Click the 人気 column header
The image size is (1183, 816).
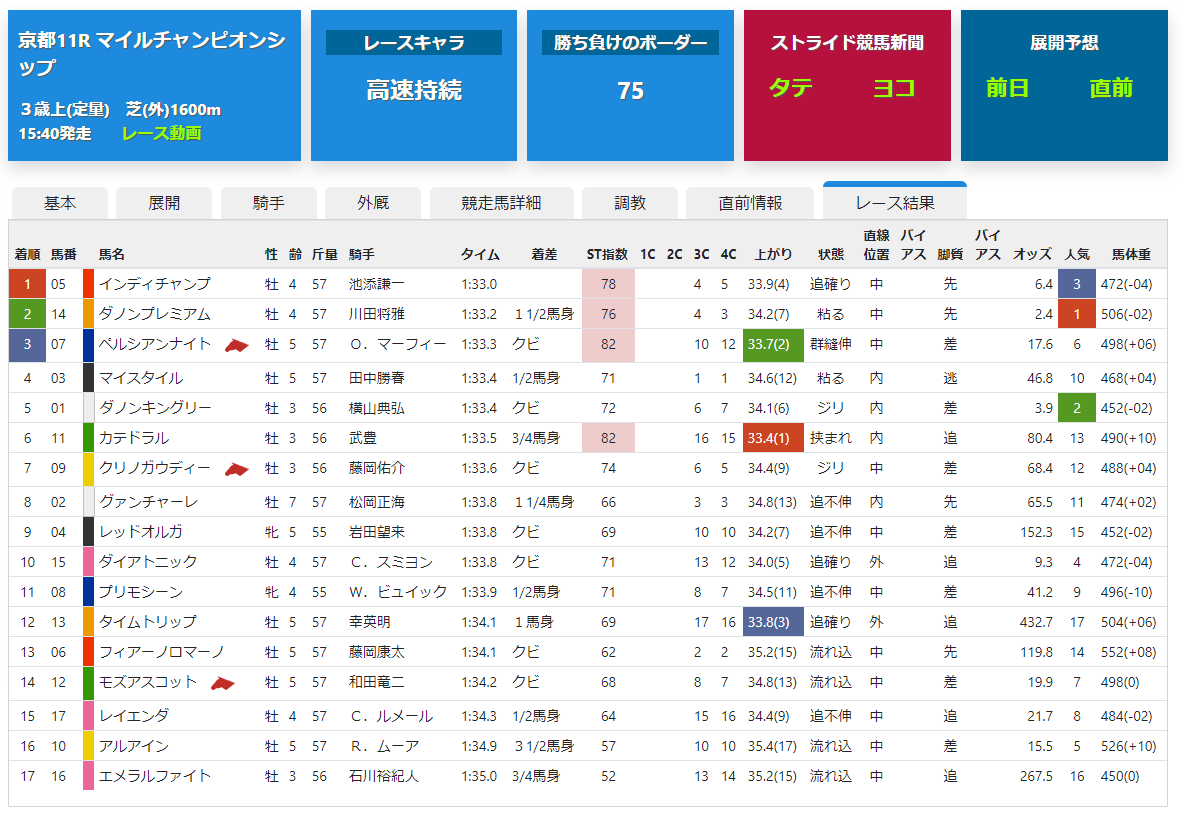point(1077,255)
